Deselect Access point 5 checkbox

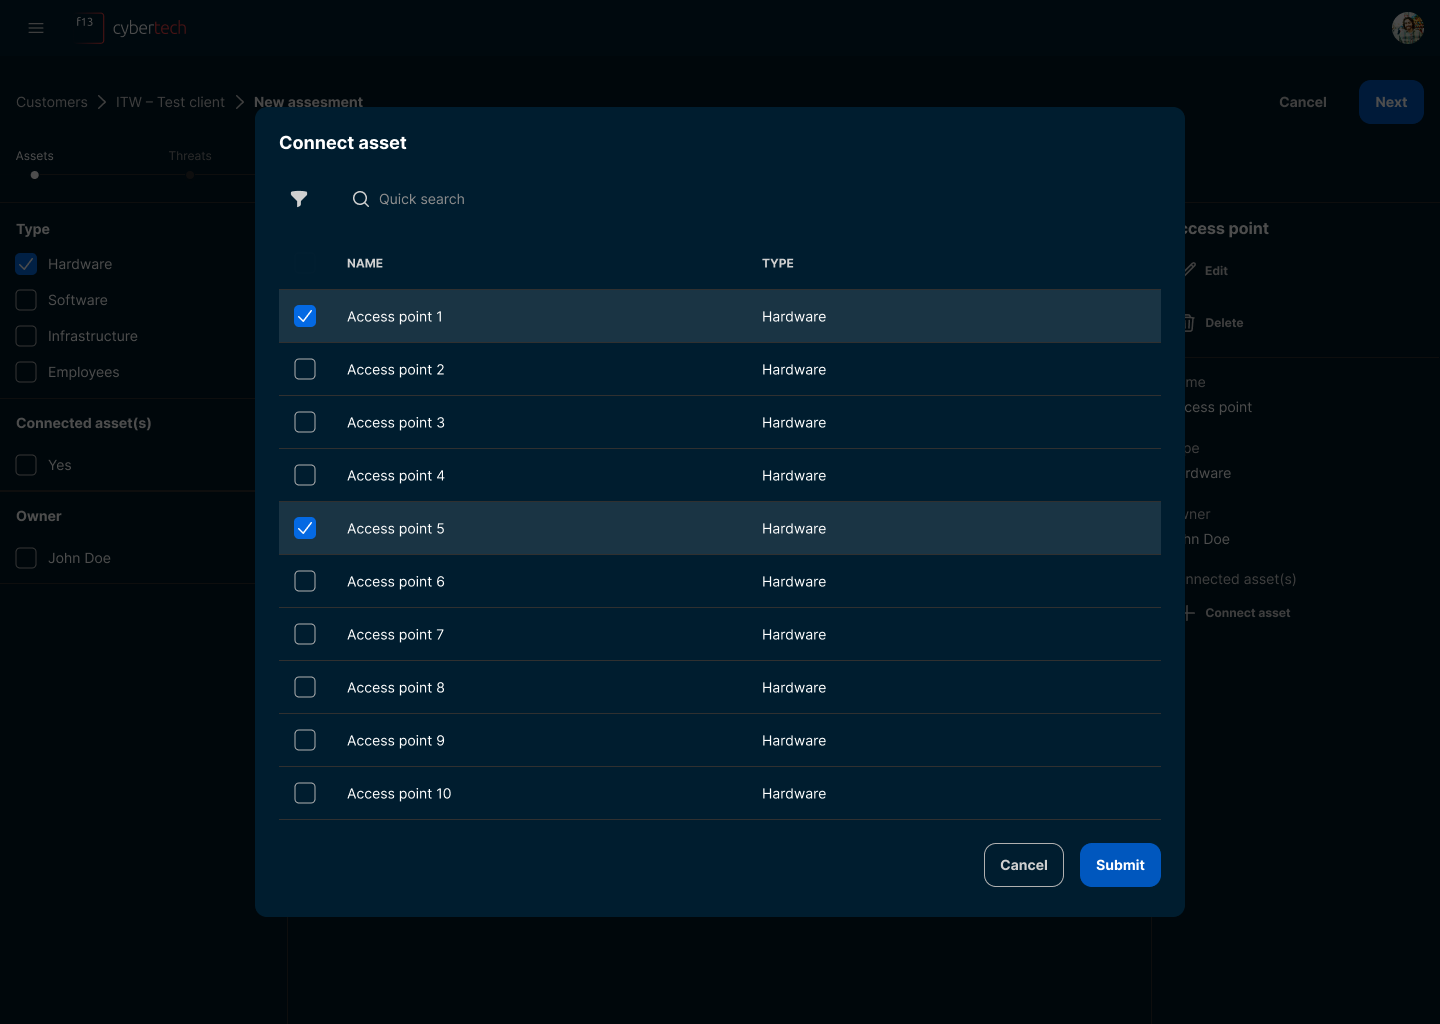(305, 528)
